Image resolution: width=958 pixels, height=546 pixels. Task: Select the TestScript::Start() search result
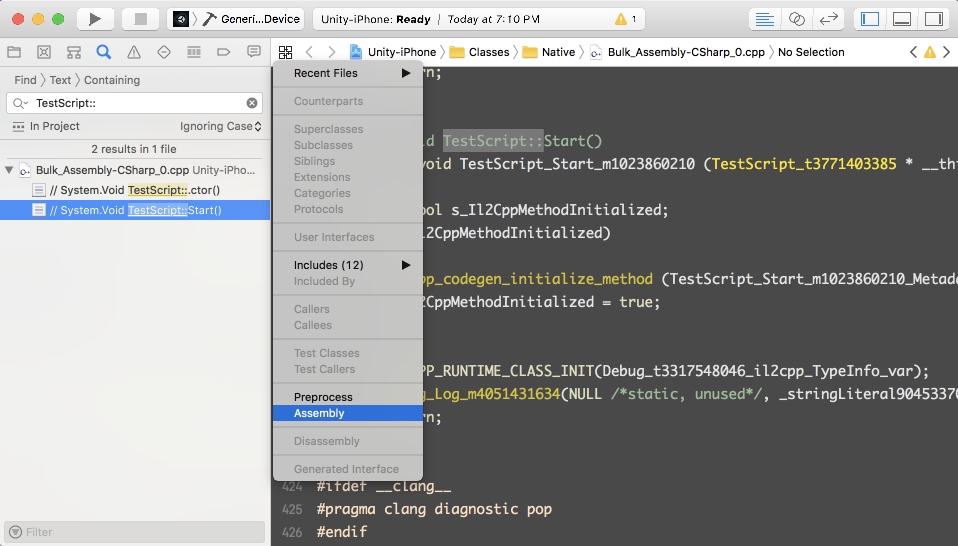pyautogui.click(x=134, y=210)
